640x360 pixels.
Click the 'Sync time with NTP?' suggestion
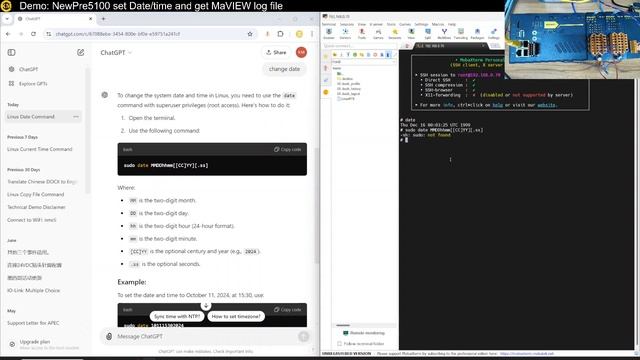click(x=177, y=316)
